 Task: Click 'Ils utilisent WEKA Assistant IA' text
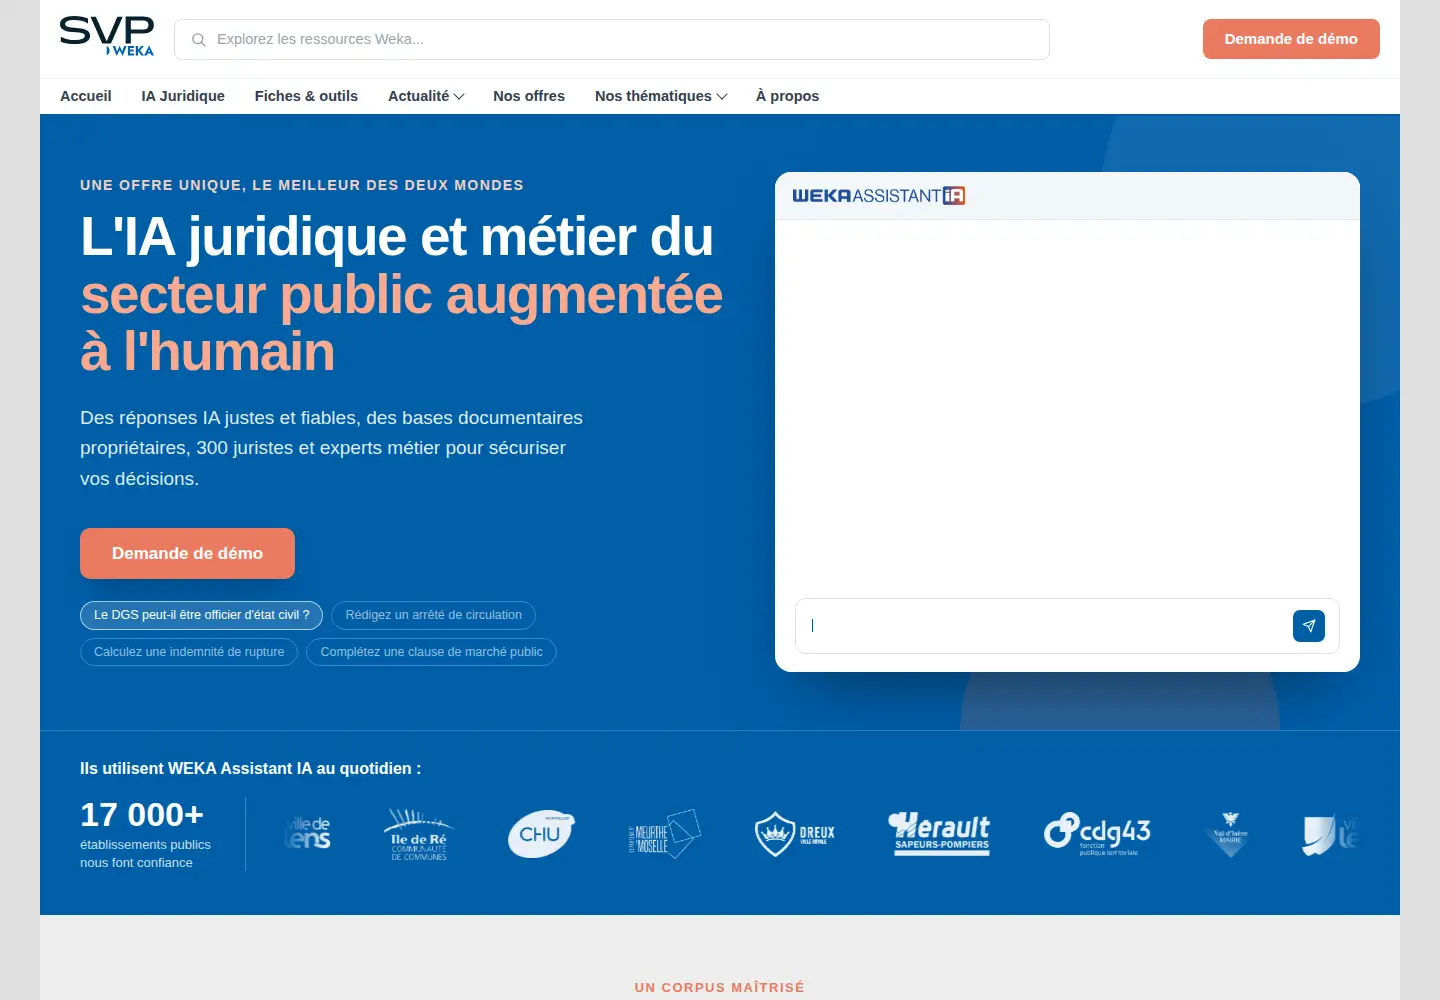click(x=250, y=769)
